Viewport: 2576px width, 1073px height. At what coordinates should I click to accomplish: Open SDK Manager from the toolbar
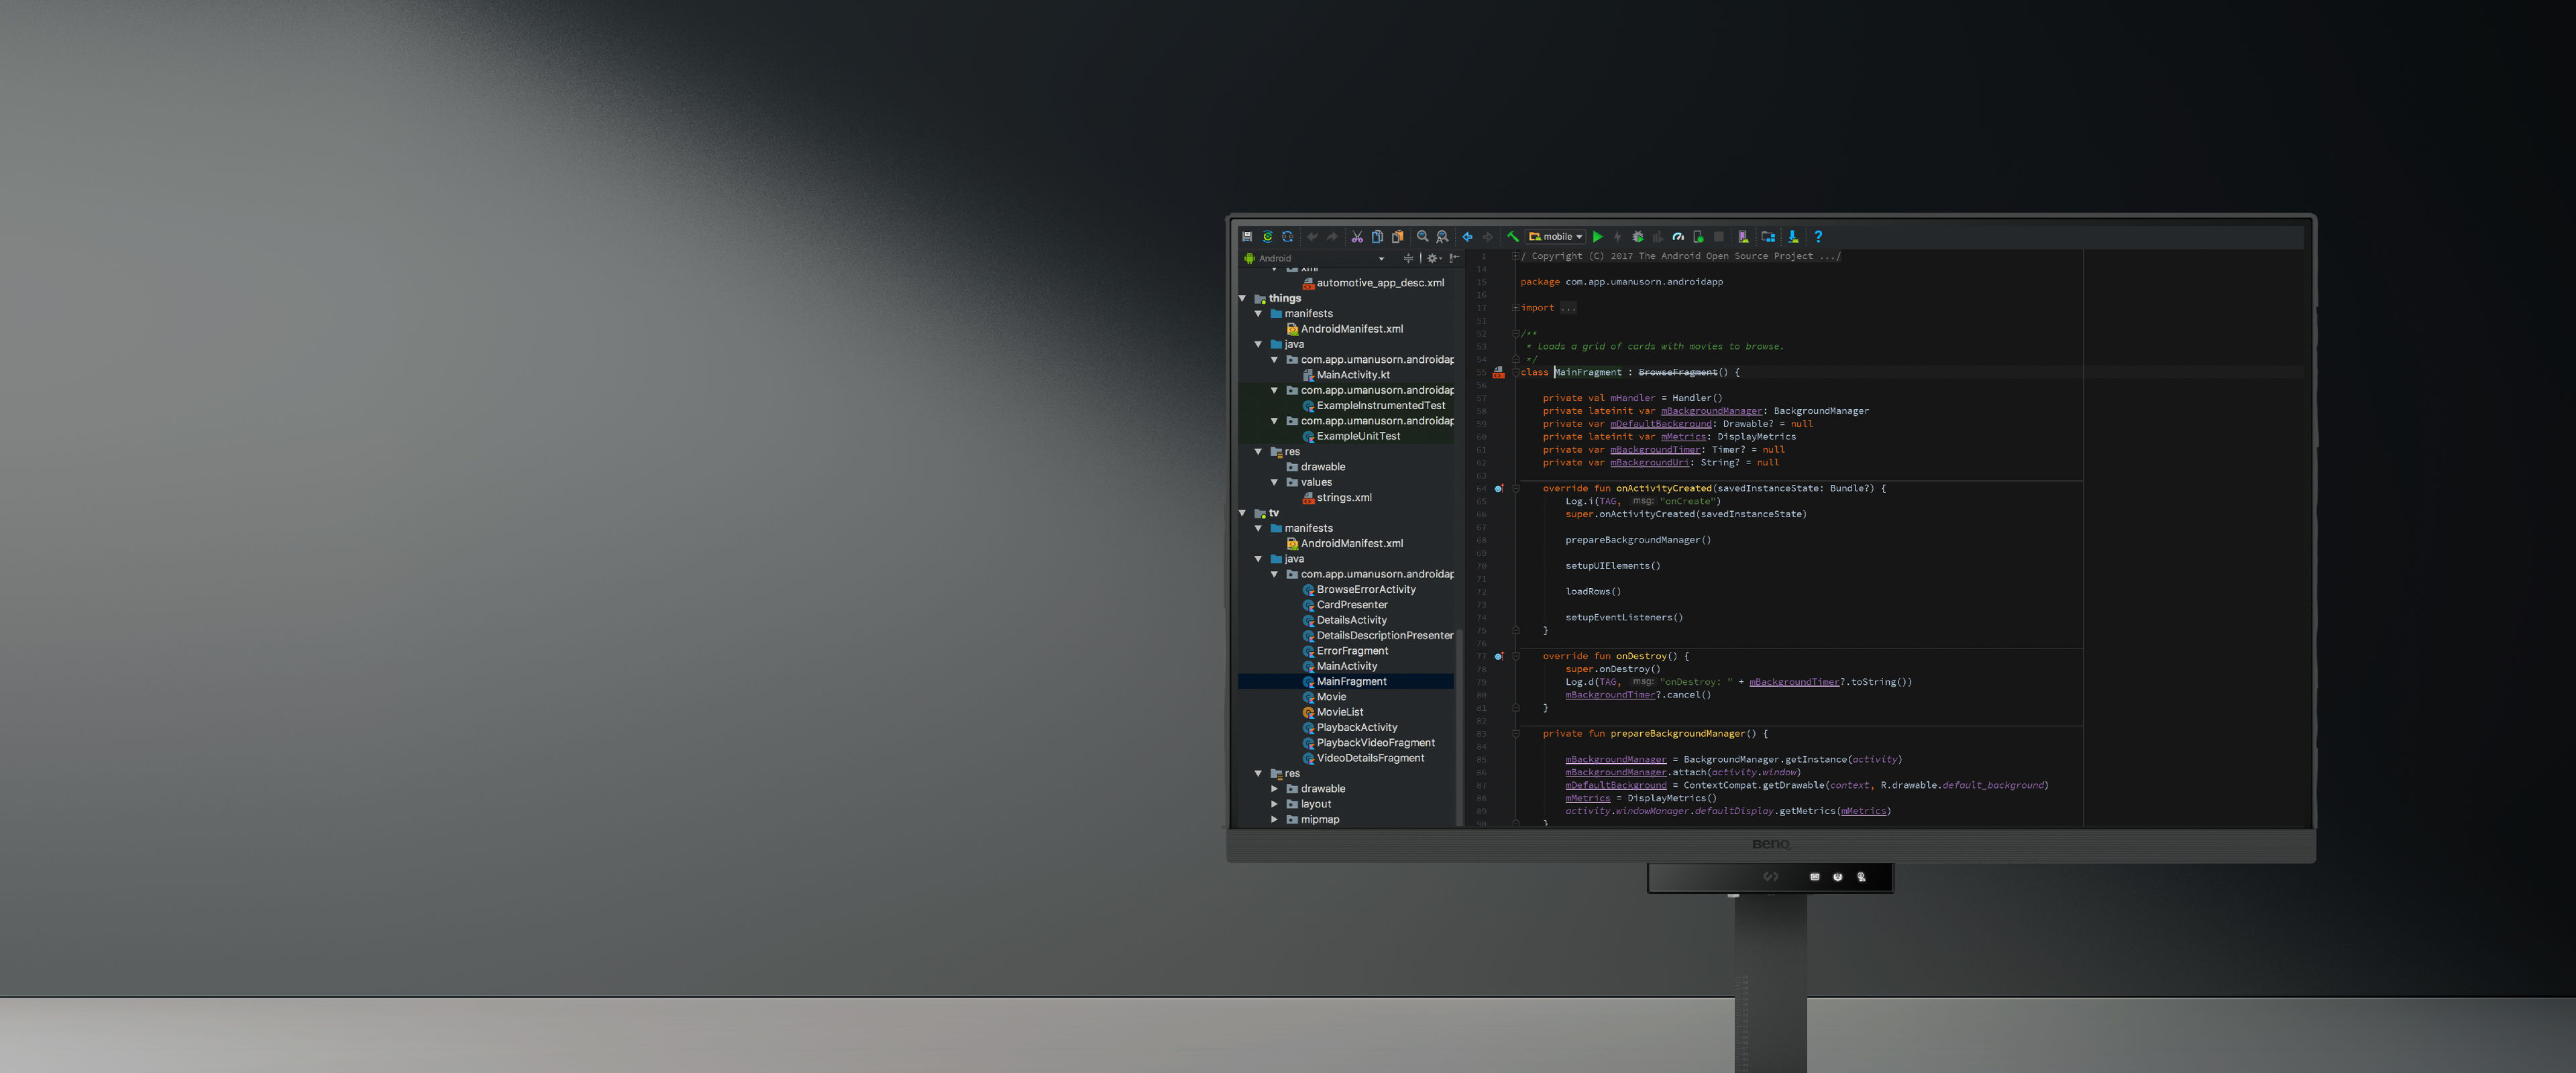coord(1793,237)
